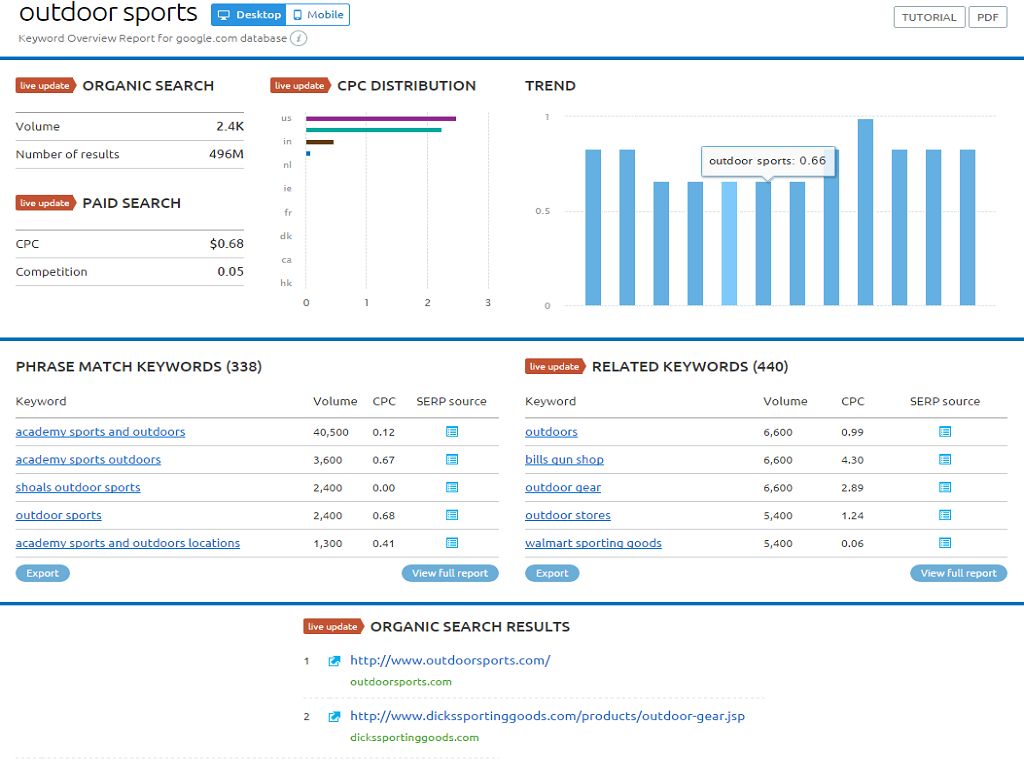Export phrase match keywords
1024x768 pixels.
tap(42, 573)
